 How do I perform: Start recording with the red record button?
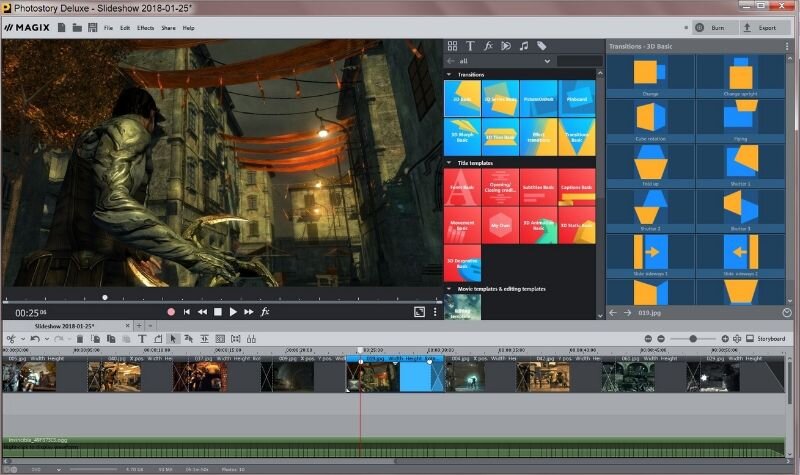point(171,312)
